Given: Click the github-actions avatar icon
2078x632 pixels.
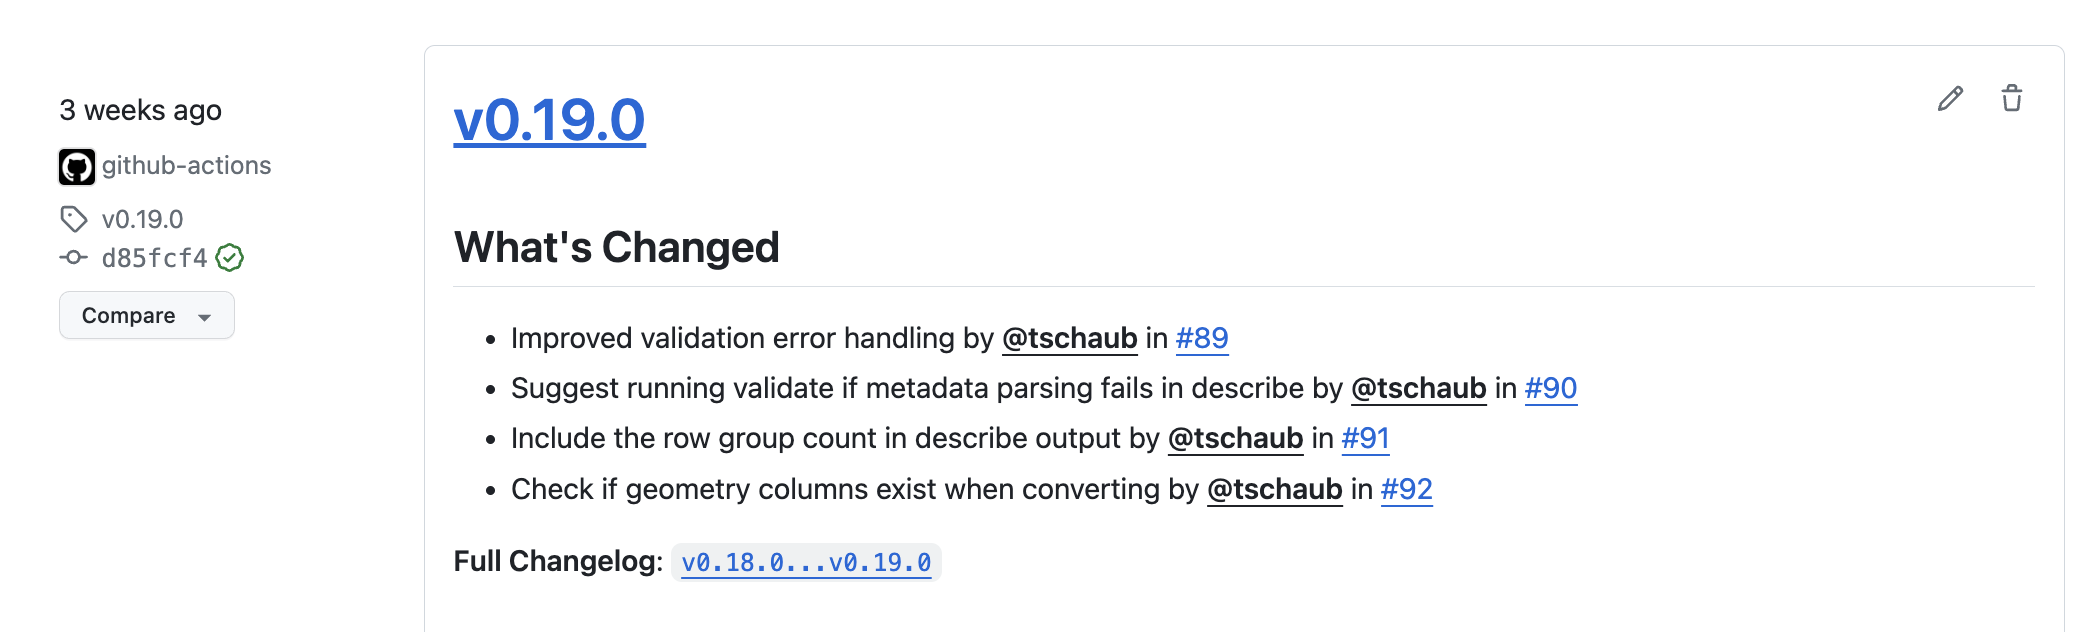Looking at the screenshot, I should tap(77, 167).
